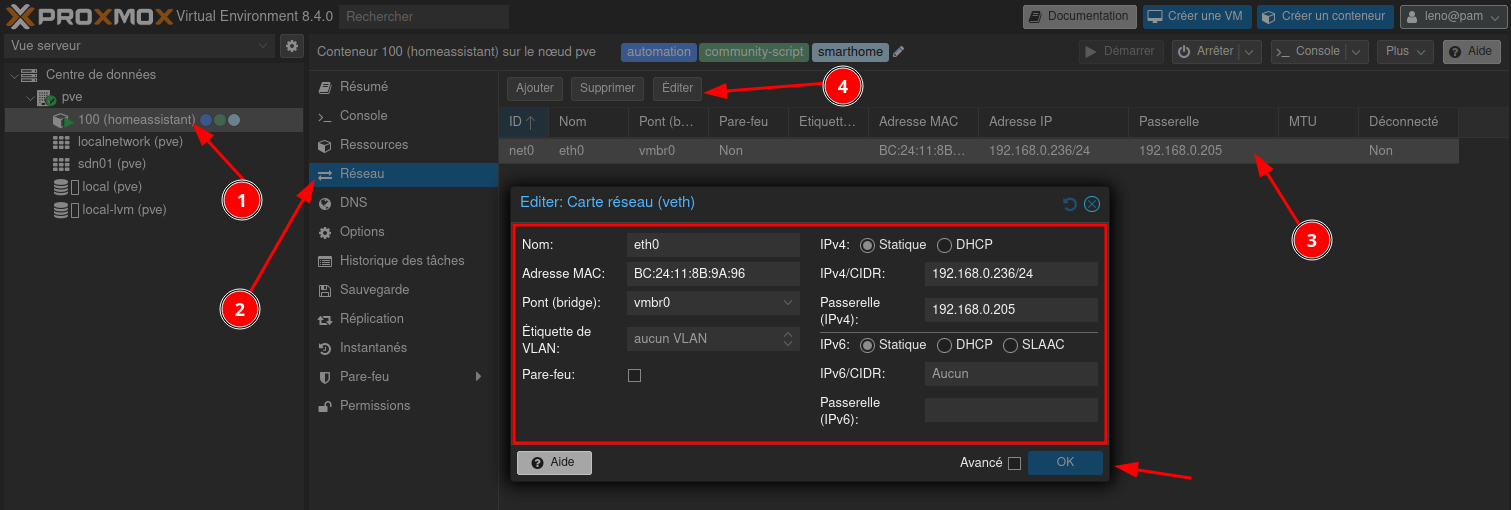Open the sdn01 (pve) node
The image size is (1511, 510).
click(x=111, y=164)
